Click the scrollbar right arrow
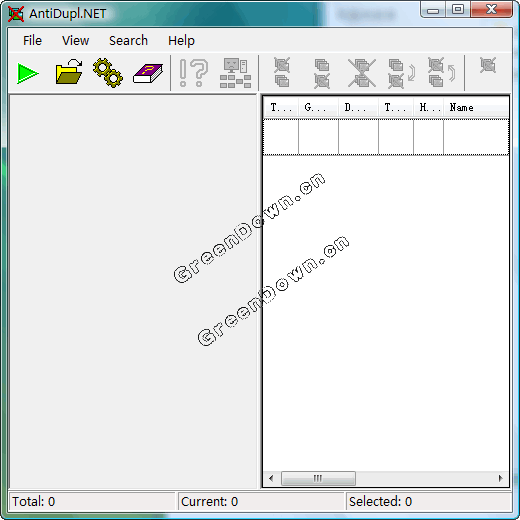 click(500, 478)
